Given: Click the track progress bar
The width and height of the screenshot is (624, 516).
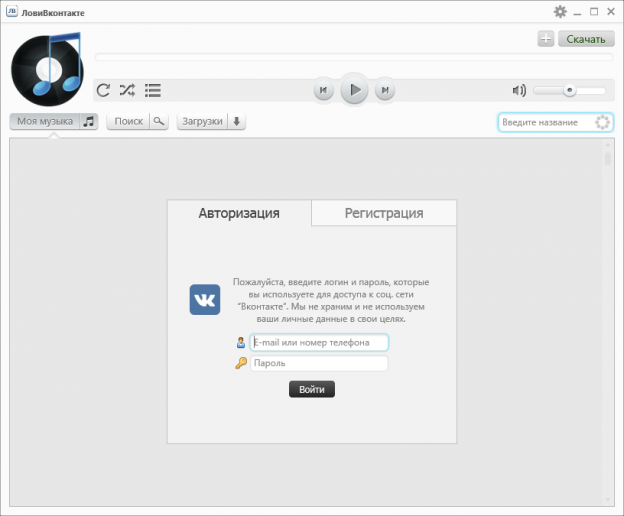Looking at the screenshot, I should coord(354,57).
